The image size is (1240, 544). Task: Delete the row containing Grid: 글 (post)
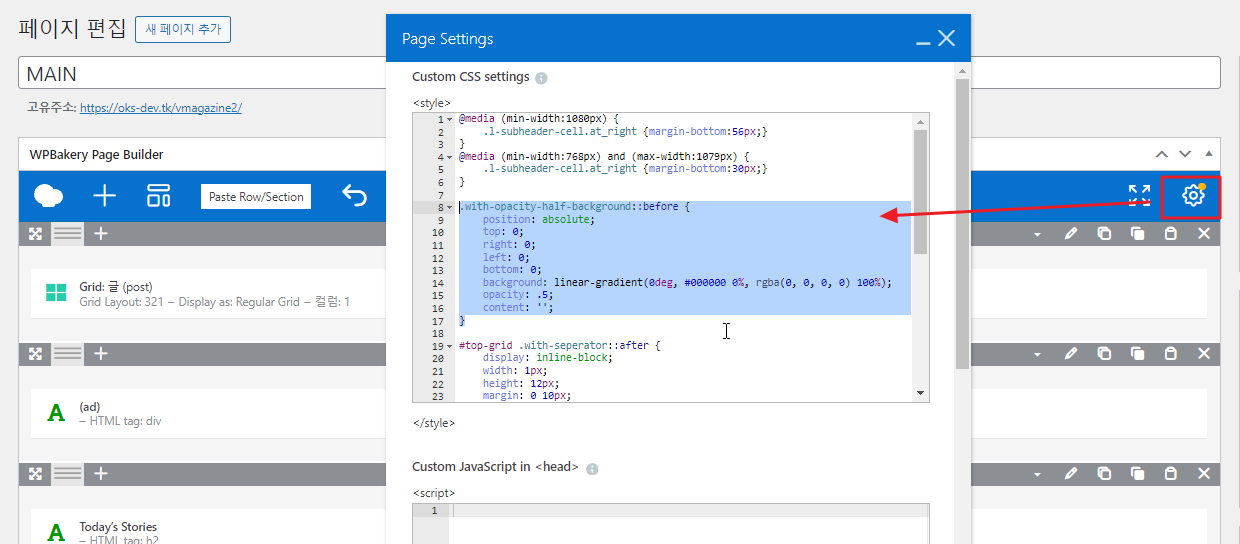click(x=1204, y=234)
